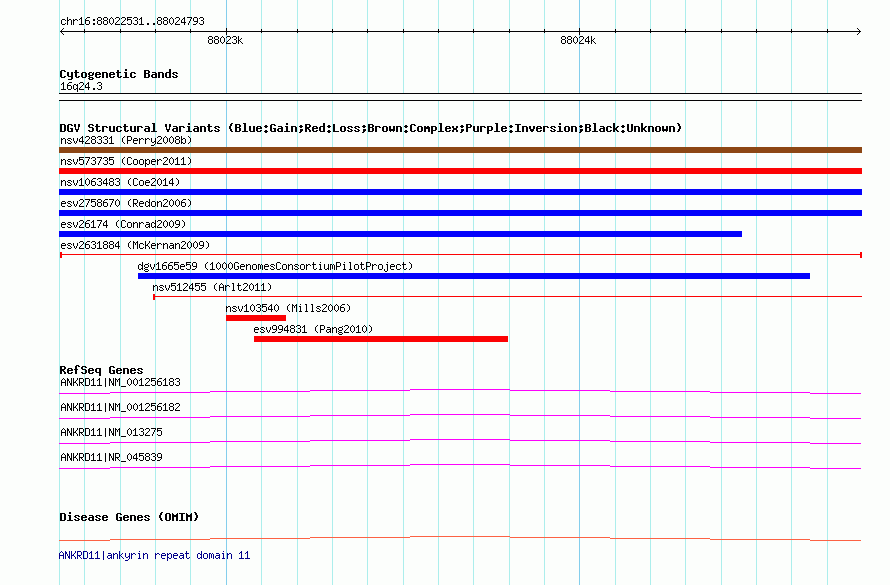Image resolution: width=890 pixels, height=585 pixels.
Task: Click the blue esv26174 Conrad2009 bar
Action: point(400,234)
